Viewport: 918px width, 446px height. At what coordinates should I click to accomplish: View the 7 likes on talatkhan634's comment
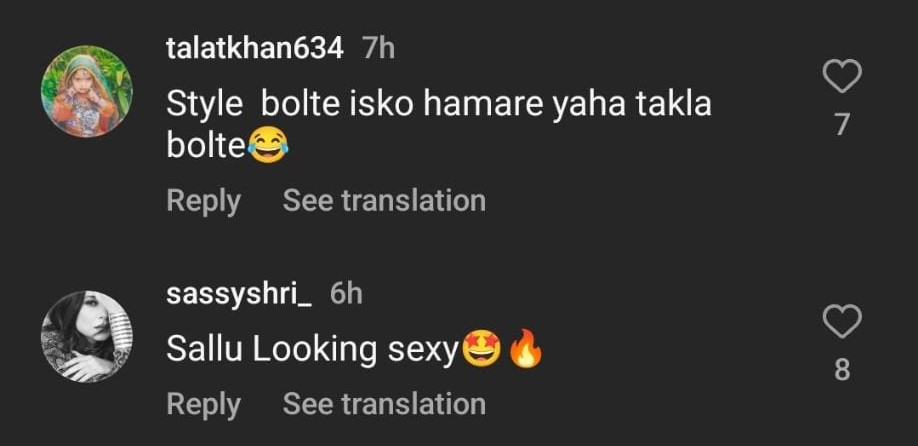(x=842, y=125)
